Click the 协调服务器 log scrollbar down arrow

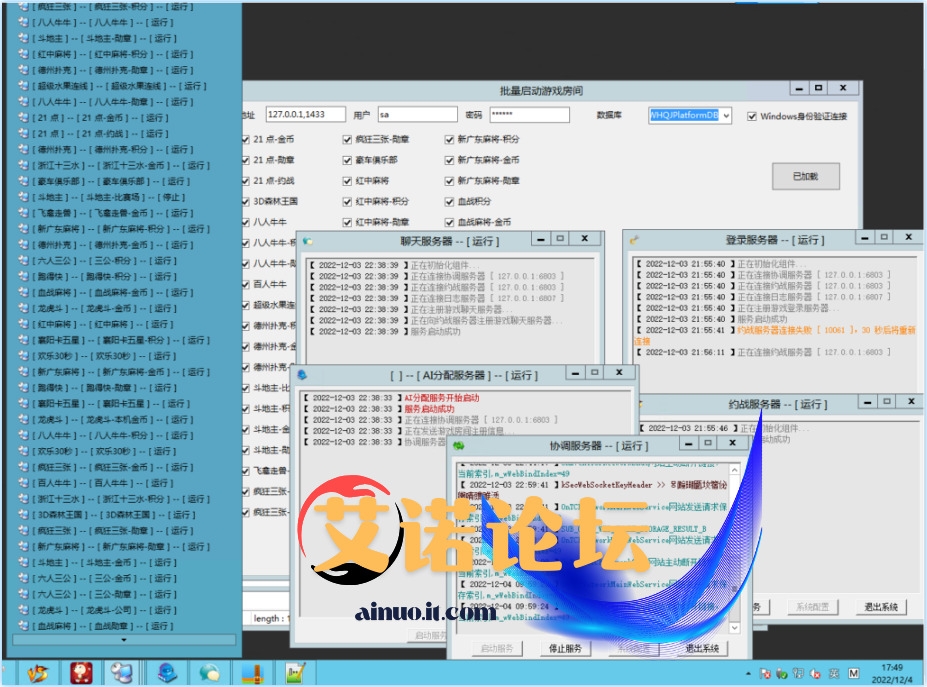pos(734,628)
